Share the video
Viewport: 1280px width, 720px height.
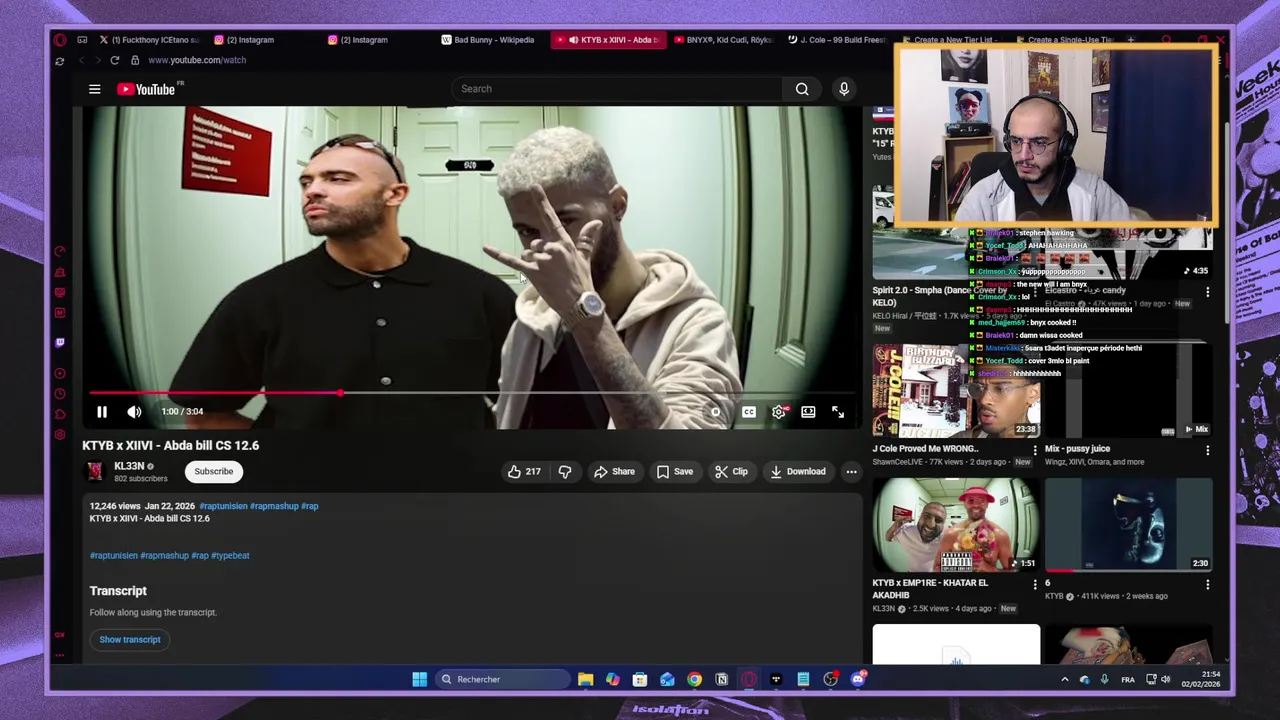[x=614, y=471]
